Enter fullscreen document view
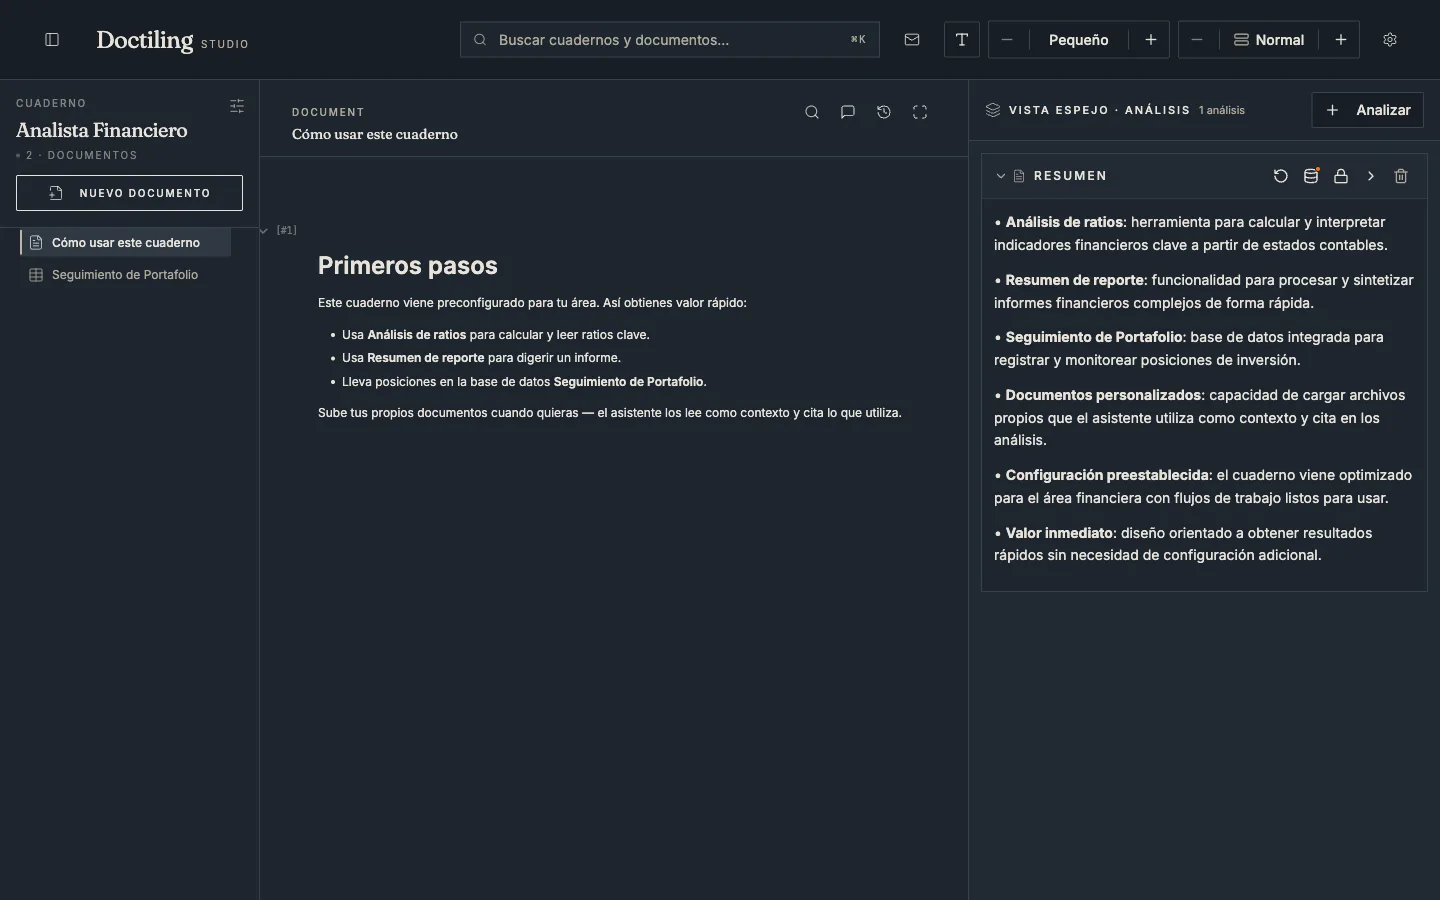The width and height of the screenshot is (1440, 900). pyautogui.click(x=920, y=112)
